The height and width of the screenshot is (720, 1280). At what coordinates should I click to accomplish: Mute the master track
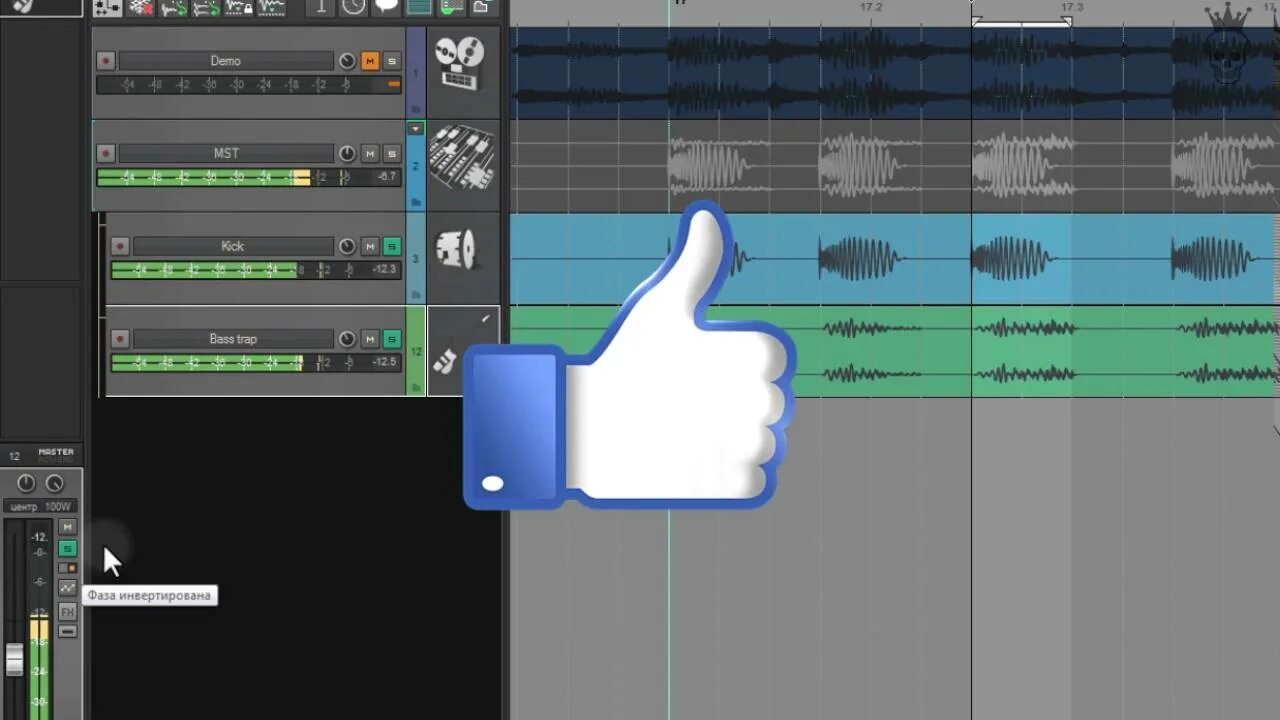pos(67,527)
